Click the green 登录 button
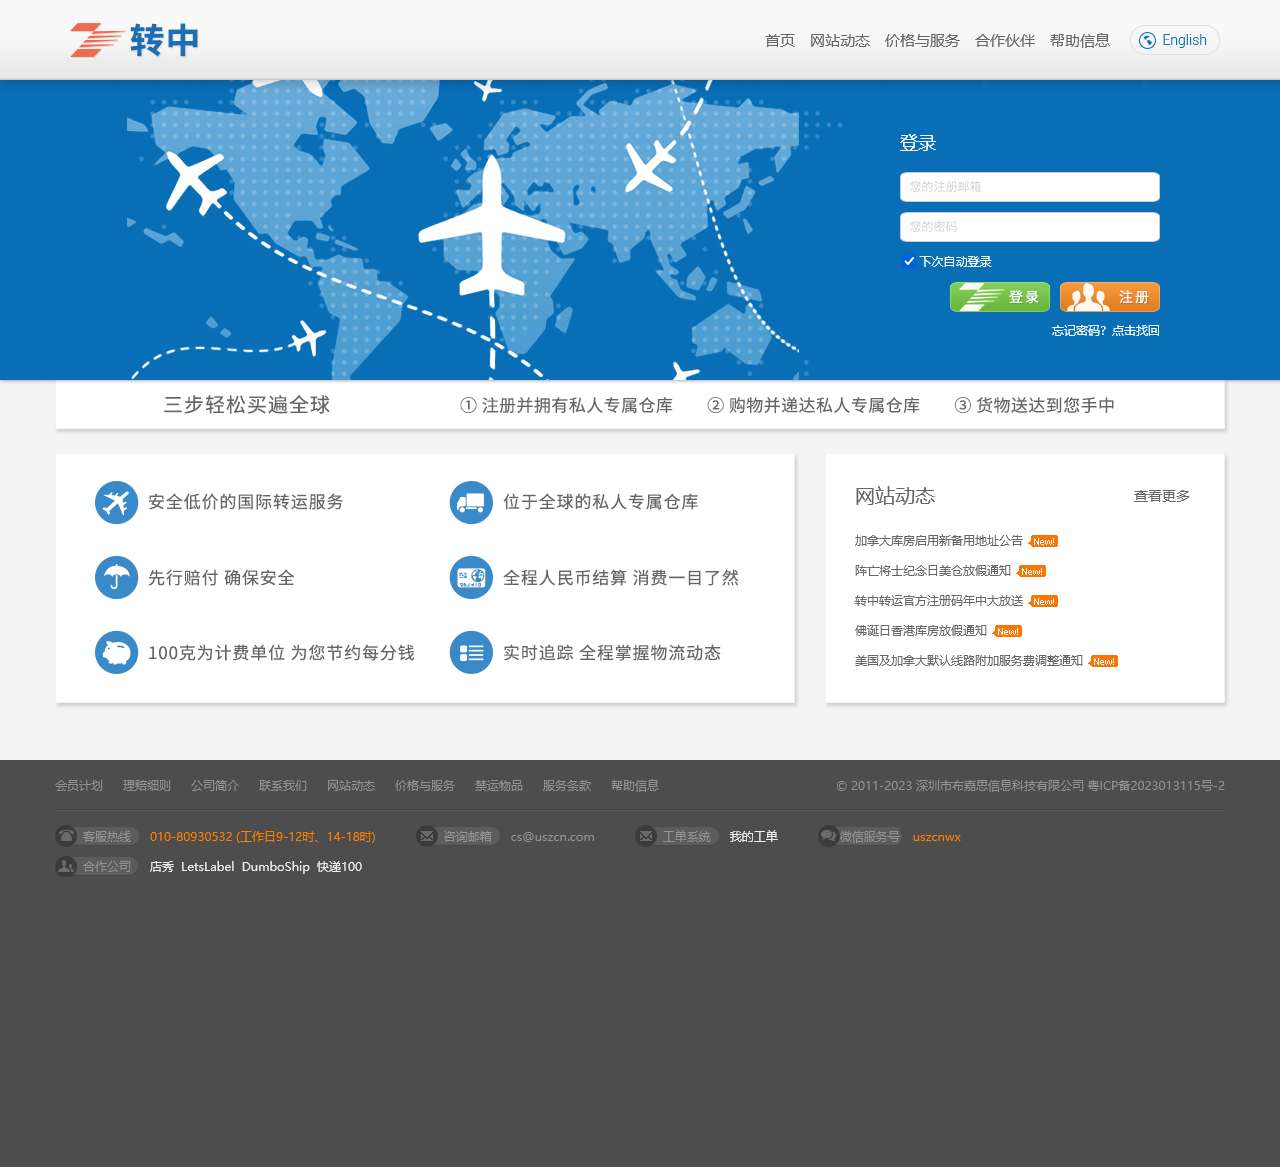The height and width of the screenshot is (1167, 1280). 1000,297
